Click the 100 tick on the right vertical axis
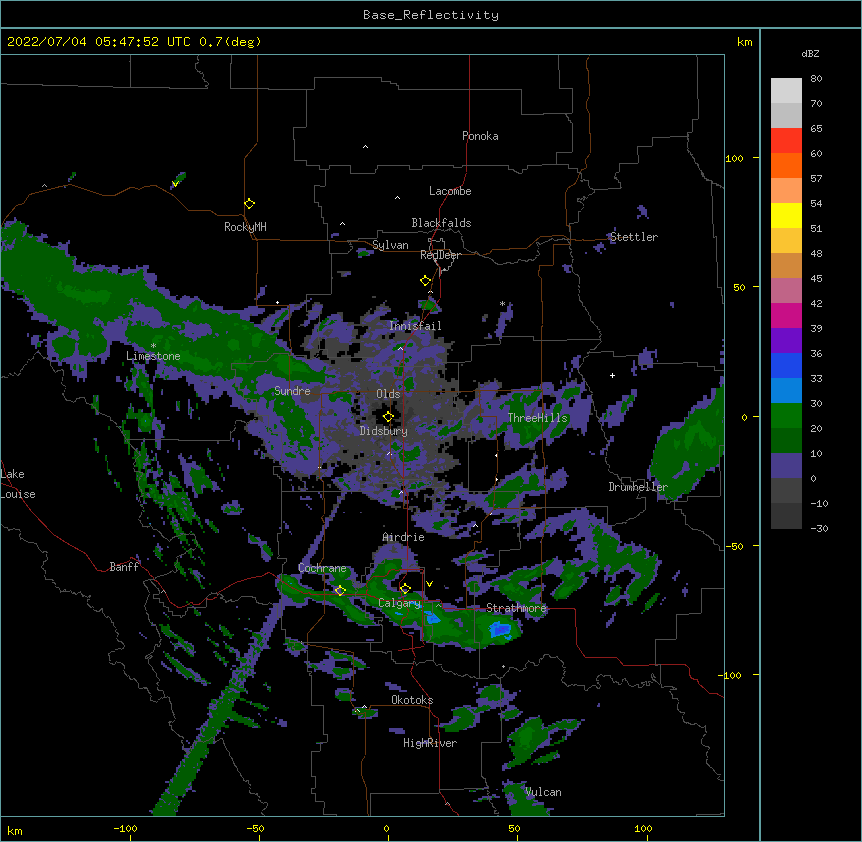 click(734, 158)
